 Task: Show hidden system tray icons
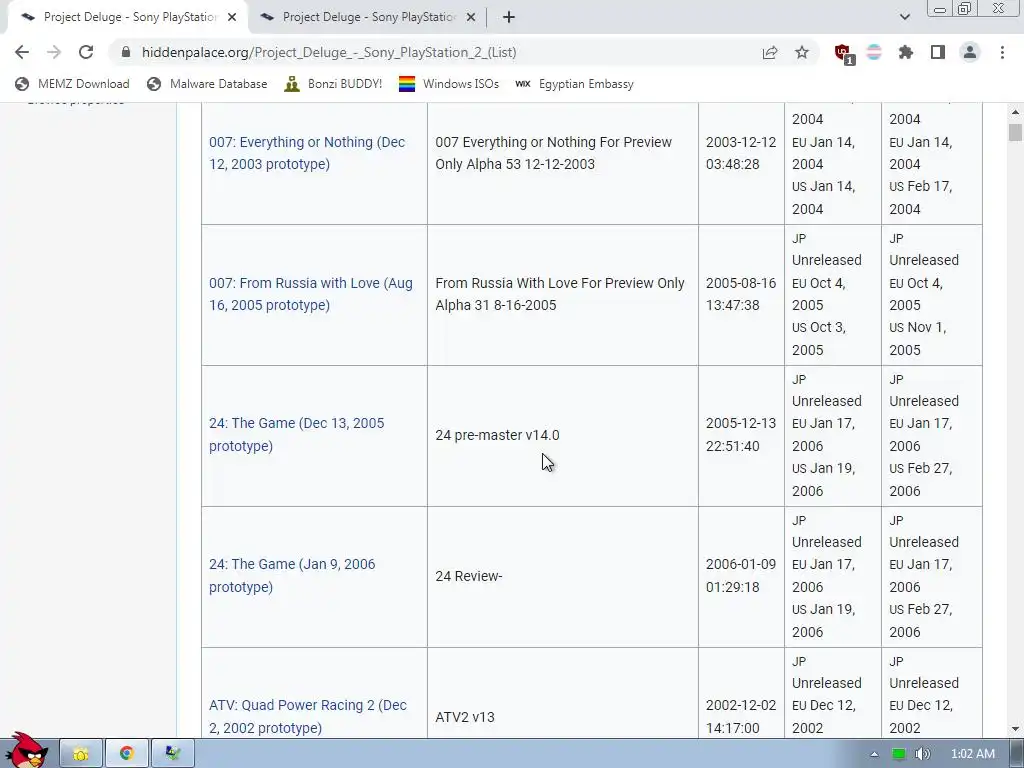pyautogui.click(x=874, y=754)
